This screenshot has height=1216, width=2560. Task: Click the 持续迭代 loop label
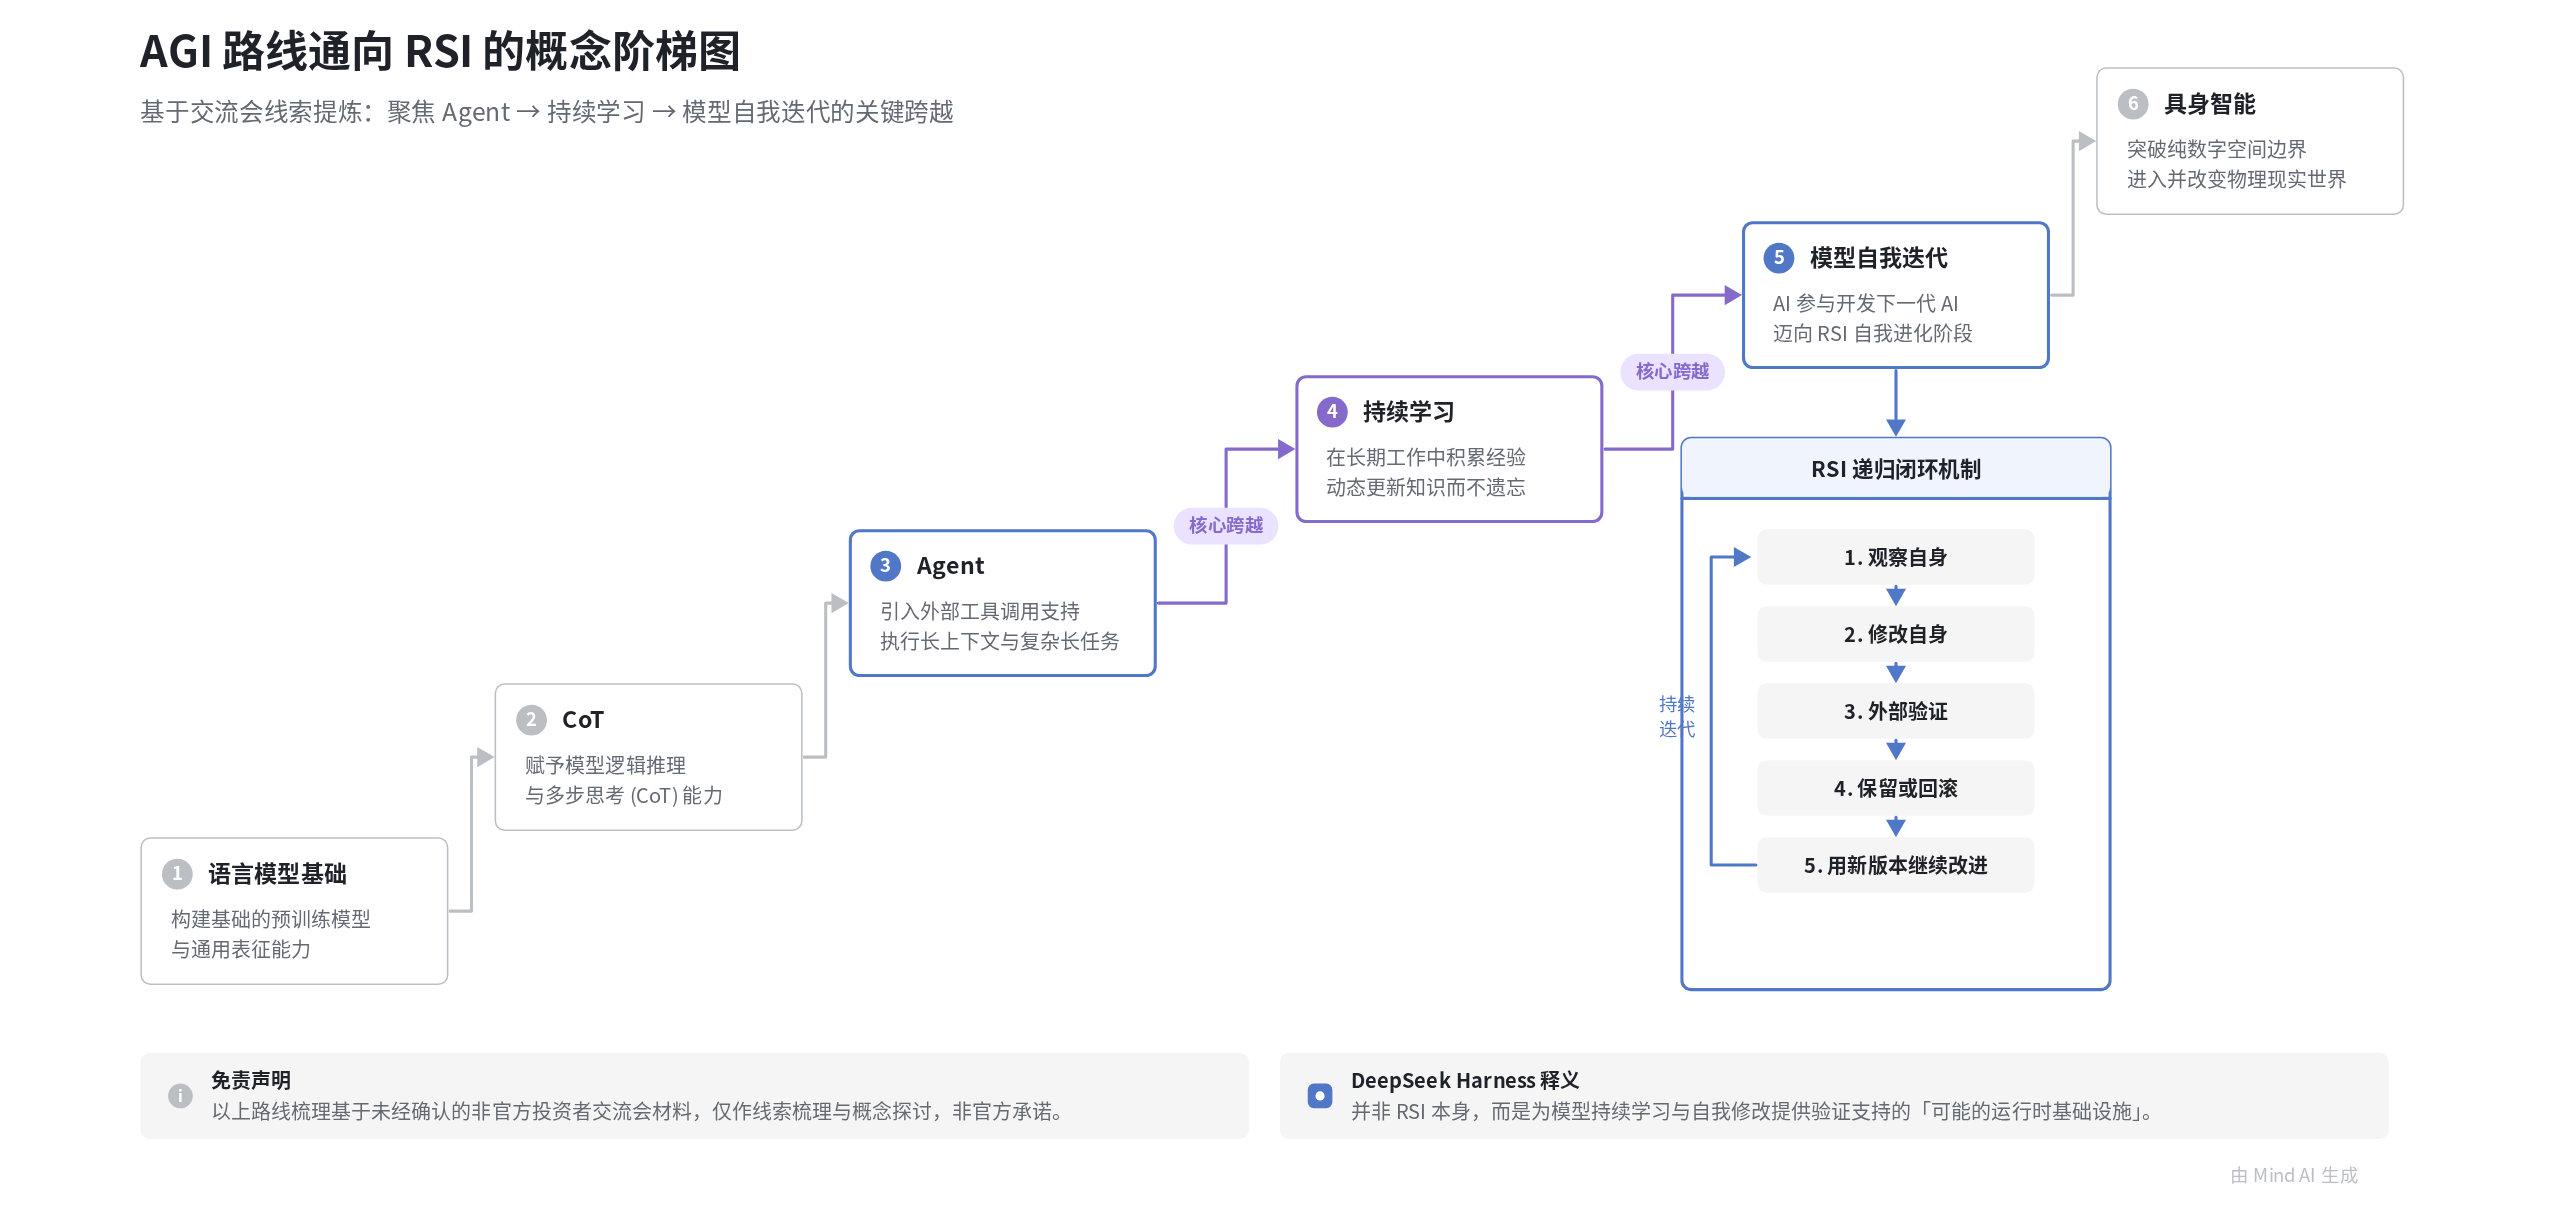(x=1677, y=716)
